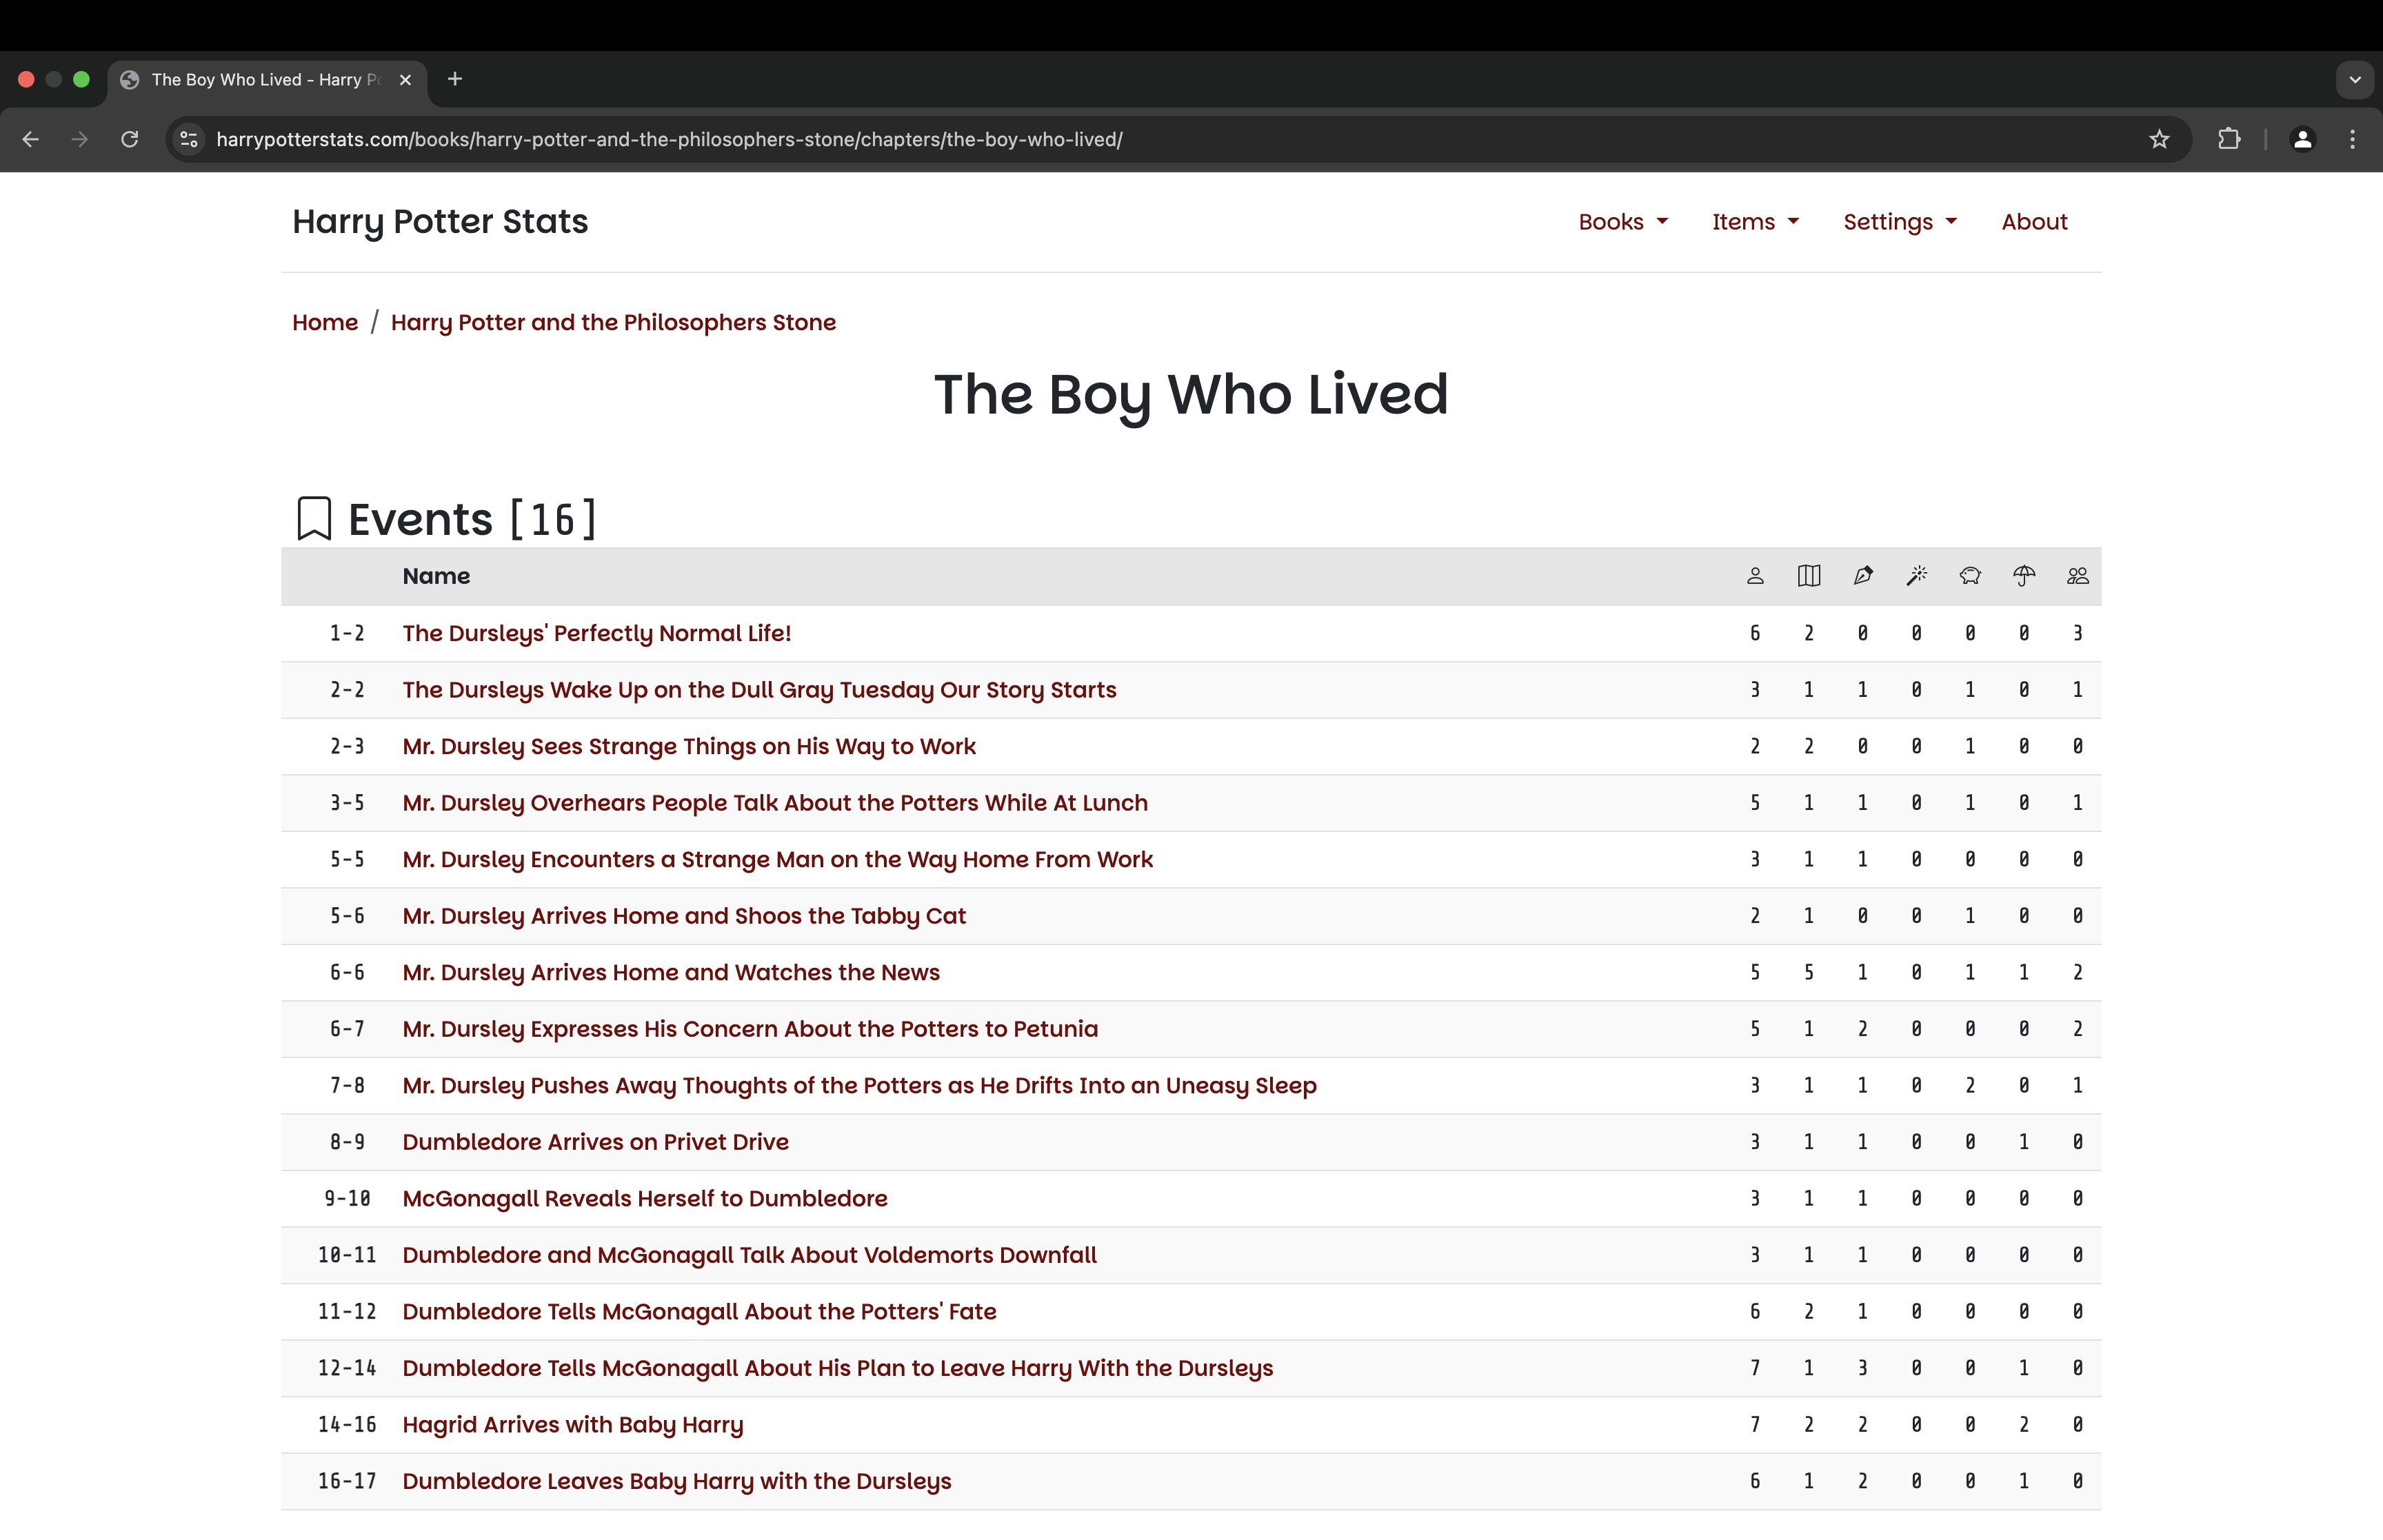The width and height of the screenshot is (2383, 1540).
Task: Click the two people group column icon
Action: (2078, 576)
